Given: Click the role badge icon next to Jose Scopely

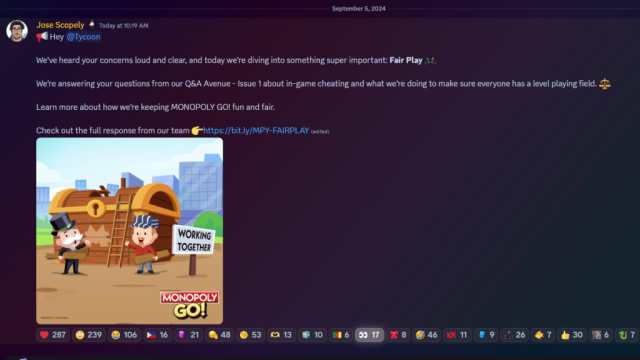Looking at the screenshot, I should click(x=92, y=24).
